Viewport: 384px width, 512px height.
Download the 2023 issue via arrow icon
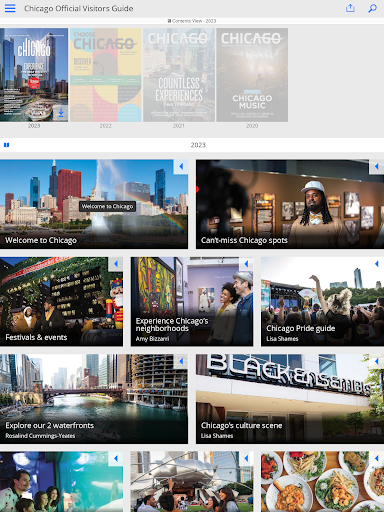61,113
